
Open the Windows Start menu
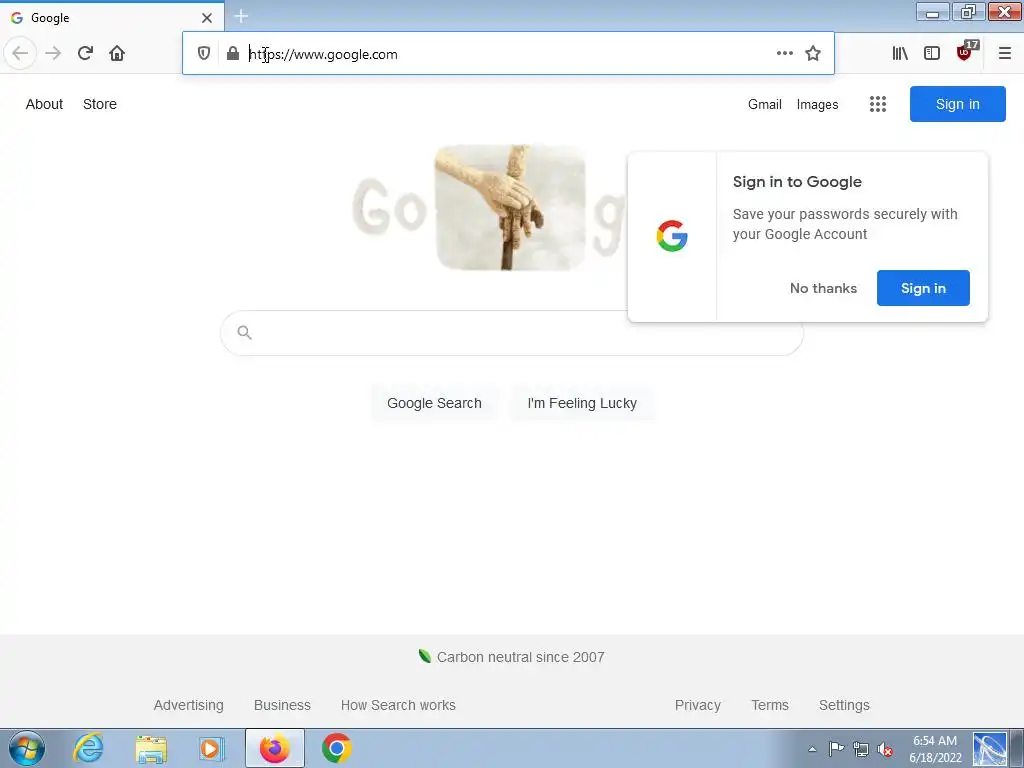[27, 748]
